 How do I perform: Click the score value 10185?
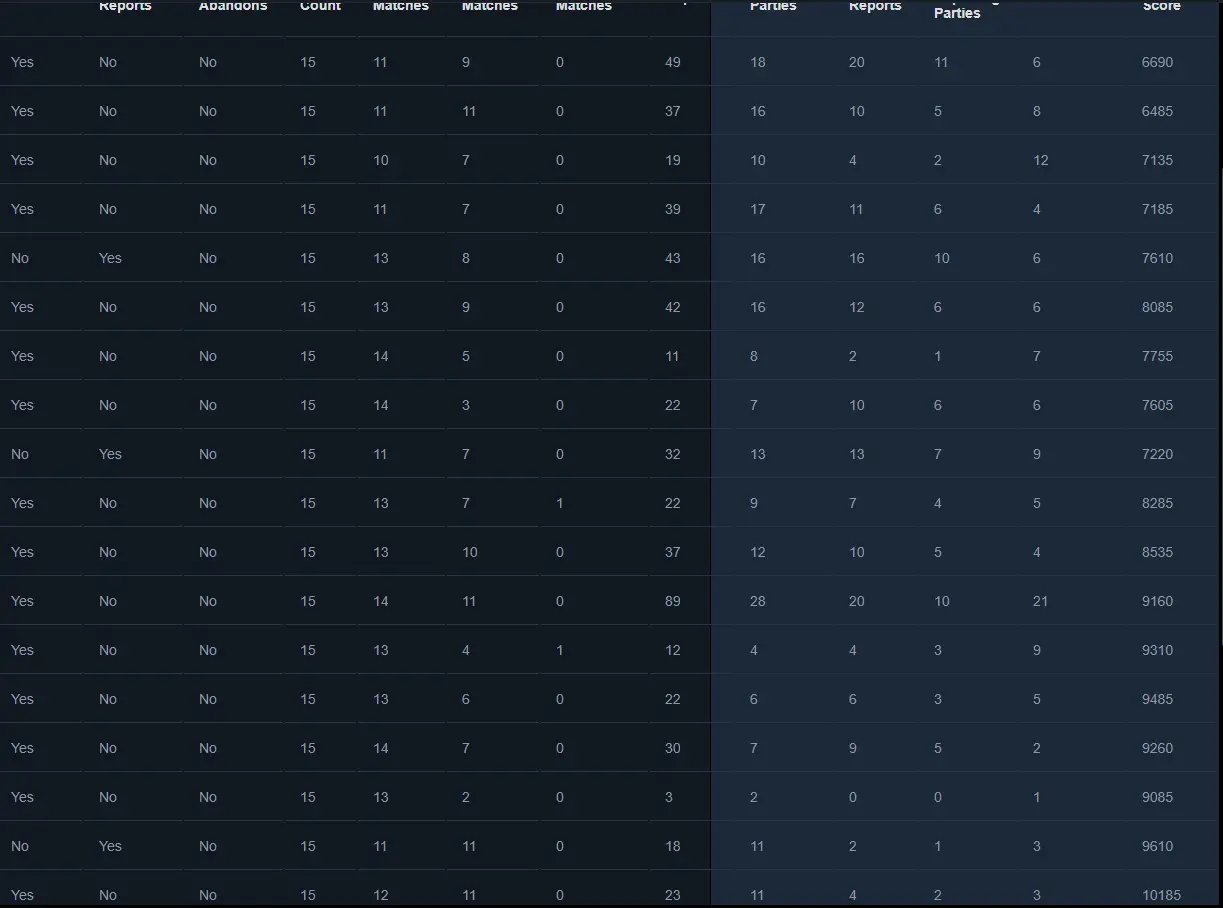pyautogui.click(x=1161, y=895)
